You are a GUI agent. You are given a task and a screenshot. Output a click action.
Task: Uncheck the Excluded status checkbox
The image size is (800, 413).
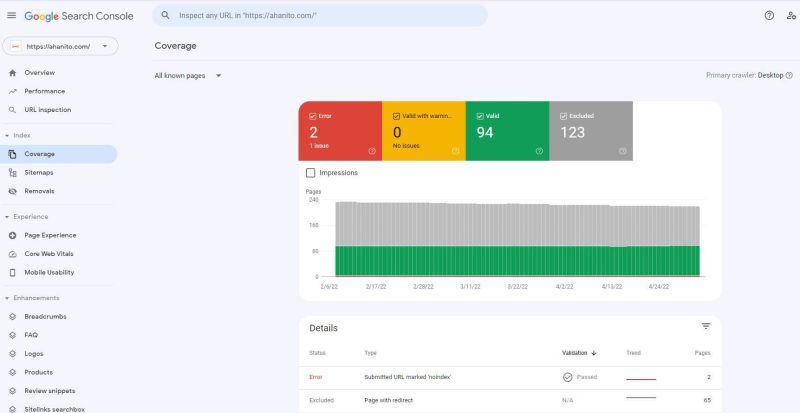click(563, 116)
